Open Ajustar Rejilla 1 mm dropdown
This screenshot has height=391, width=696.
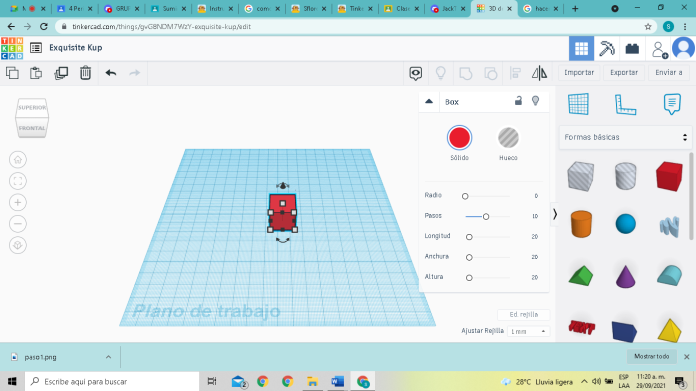528,332
